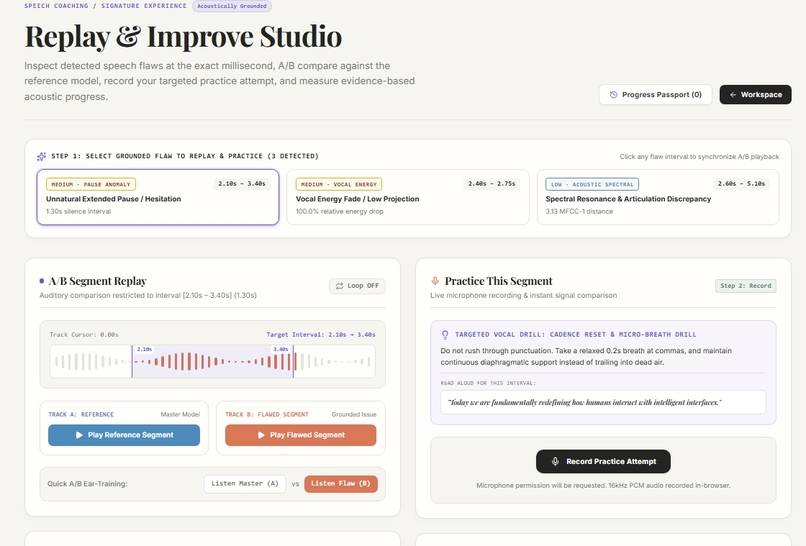Viewport: 806px width, 546px height.
Task: Click the Track A: Reference label
Action: (81, 414)
